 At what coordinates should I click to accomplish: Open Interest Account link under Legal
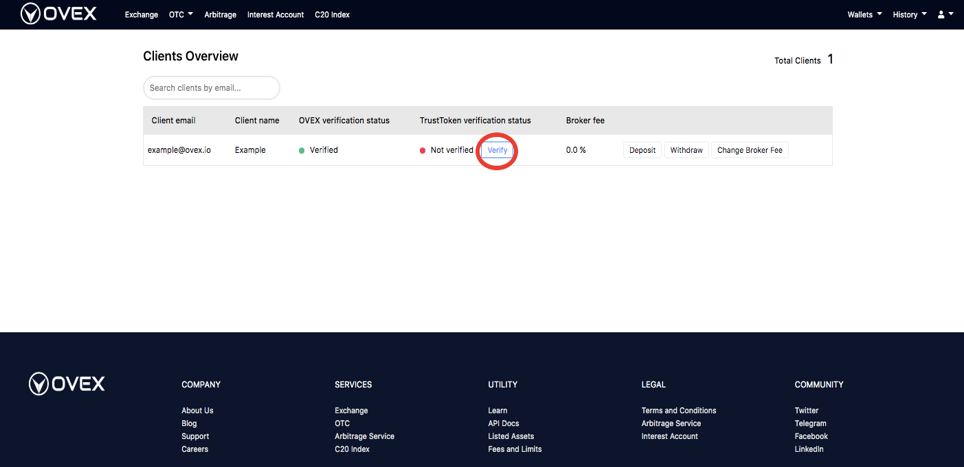(670, 436)
